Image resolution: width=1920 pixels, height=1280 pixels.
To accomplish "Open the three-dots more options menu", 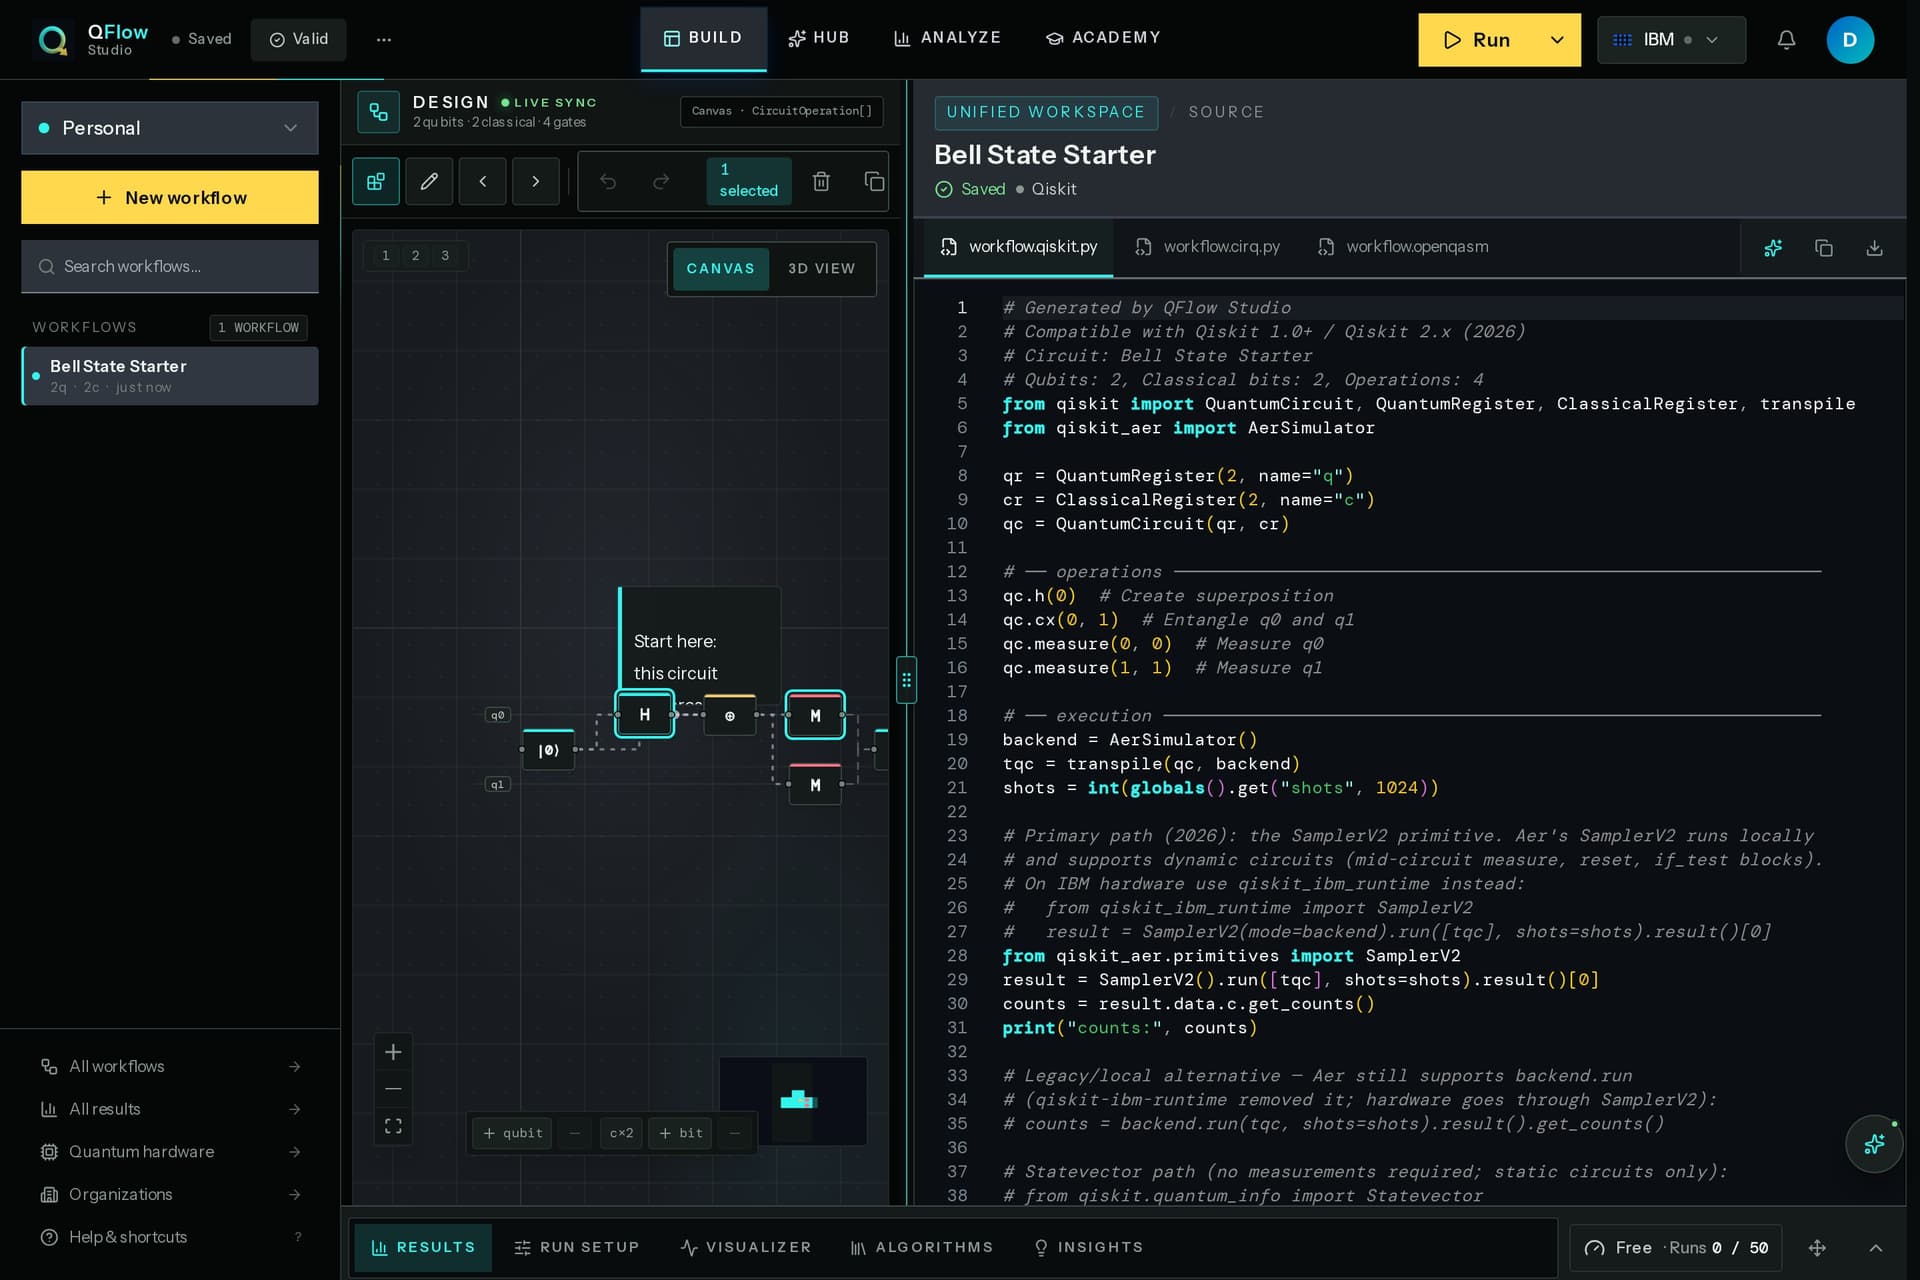I will pyautogui.click(x=384, y=40).
